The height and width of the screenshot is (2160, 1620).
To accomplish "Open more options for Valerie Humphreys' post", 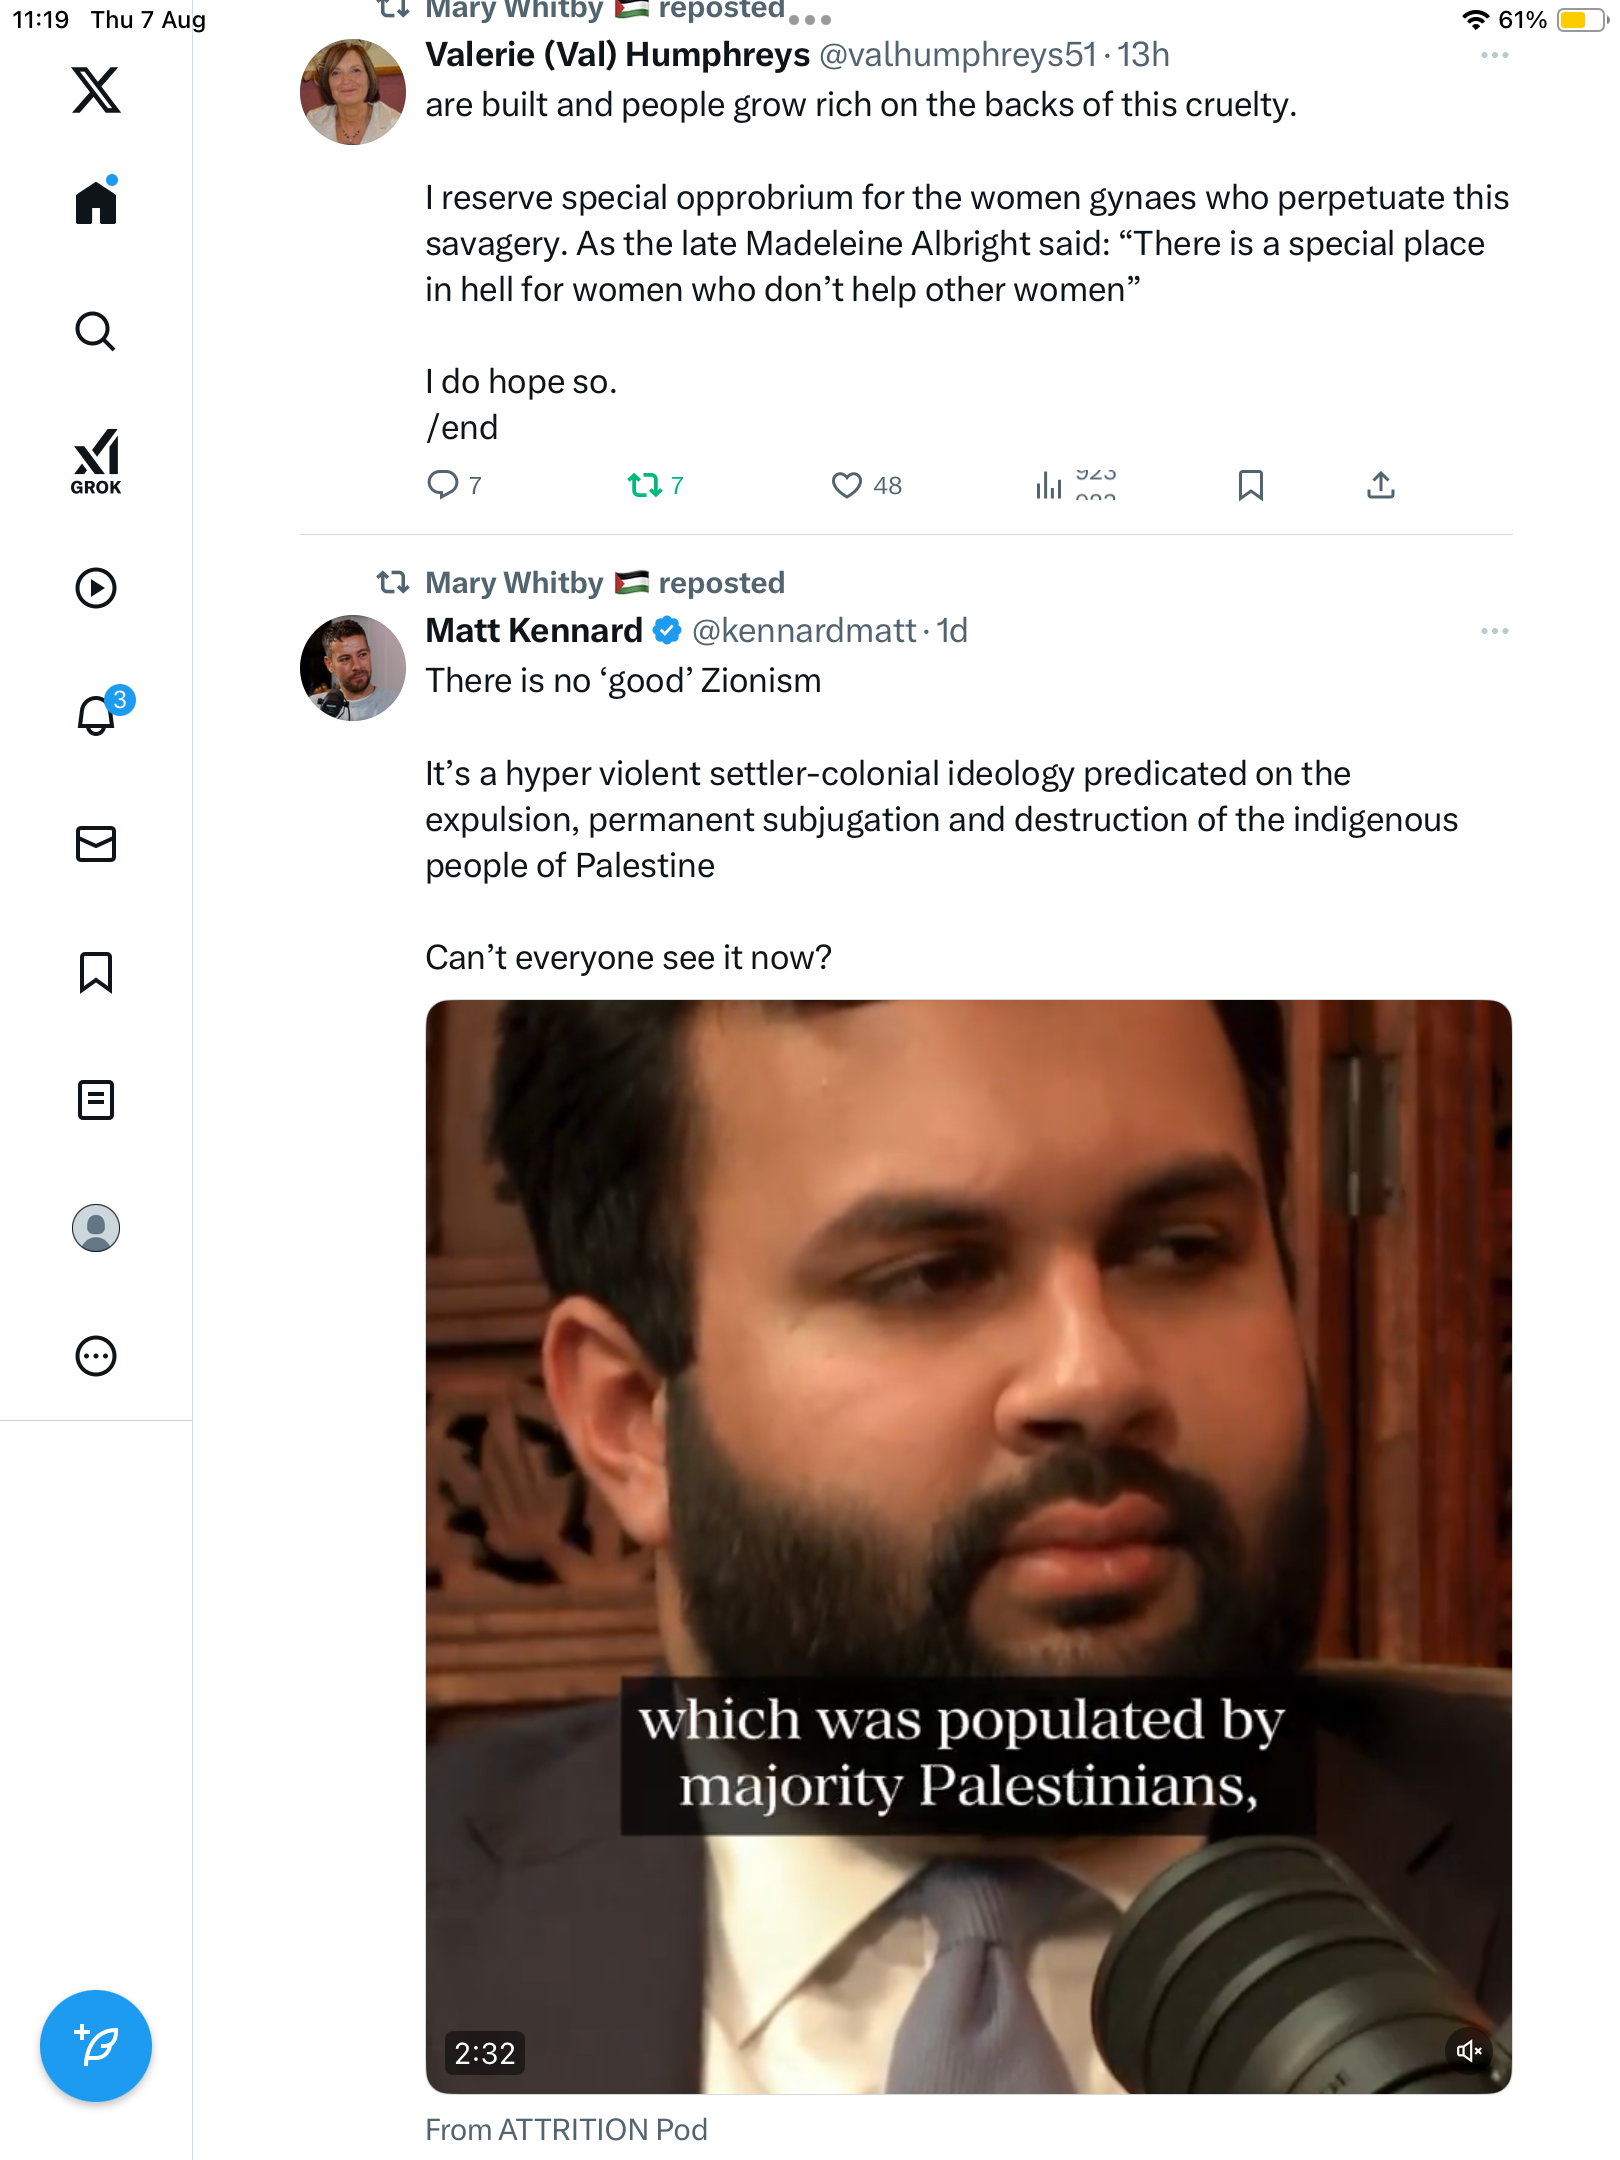I will coord(1494,55).
